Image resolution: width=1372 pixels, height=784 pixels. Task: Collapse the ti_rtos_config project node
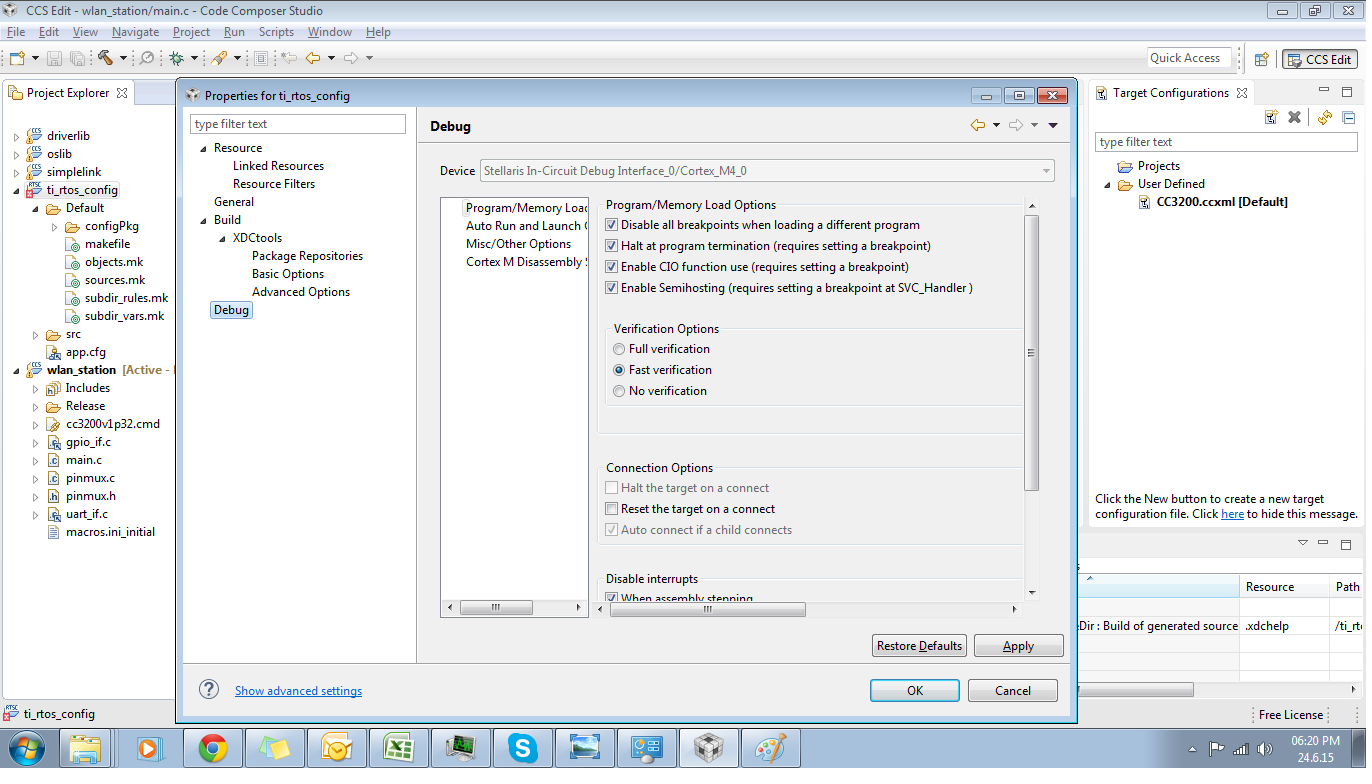pos(16,190)
